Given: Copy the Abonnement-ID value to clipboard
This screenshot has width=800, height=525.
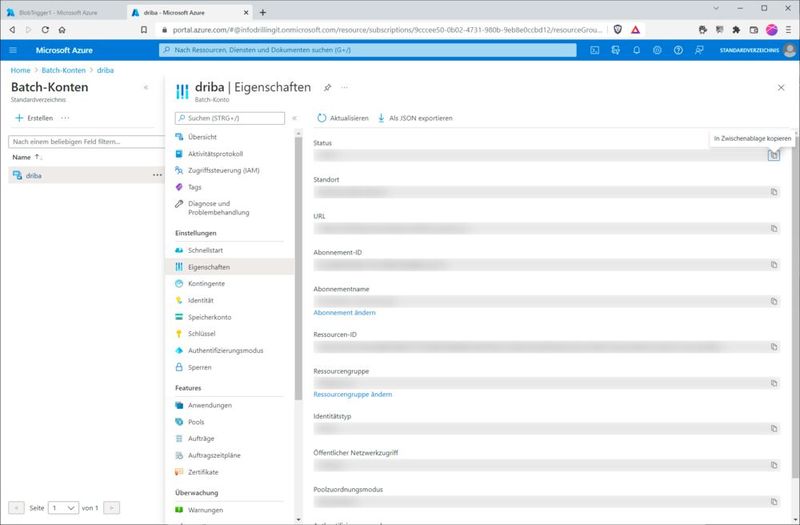Looking at the screenshot, I should coord(774,265).
